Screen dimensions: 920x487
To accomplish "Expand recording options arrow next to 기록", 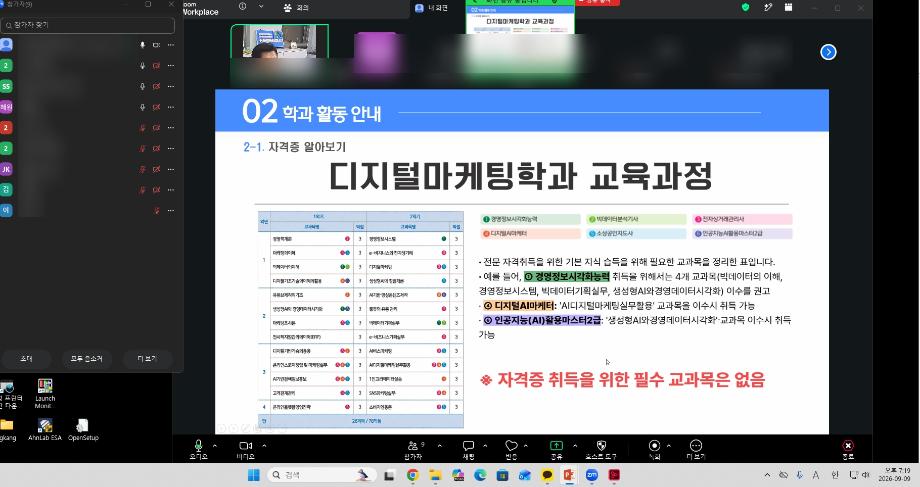I will 669,446.
